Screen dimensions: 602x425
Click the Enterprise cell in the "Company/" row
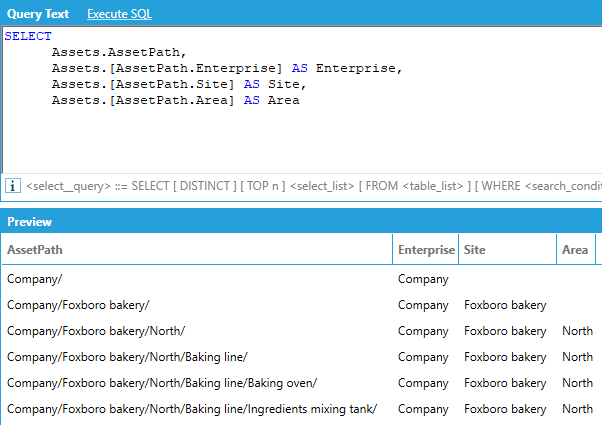tap(423, 279)
